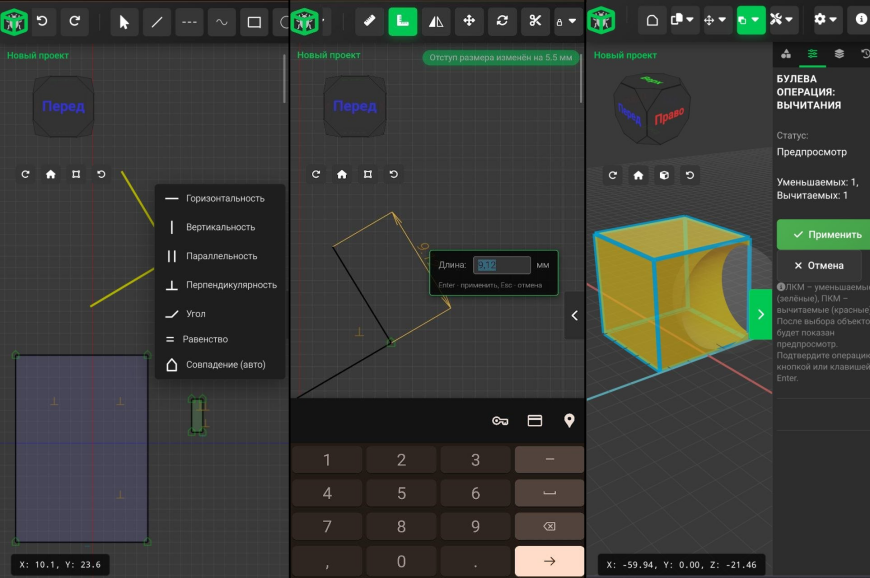Click the sketch shape icon in right toolbar
Screen dimensions: 870x578
pyautogui.click(x=652, y=21)
